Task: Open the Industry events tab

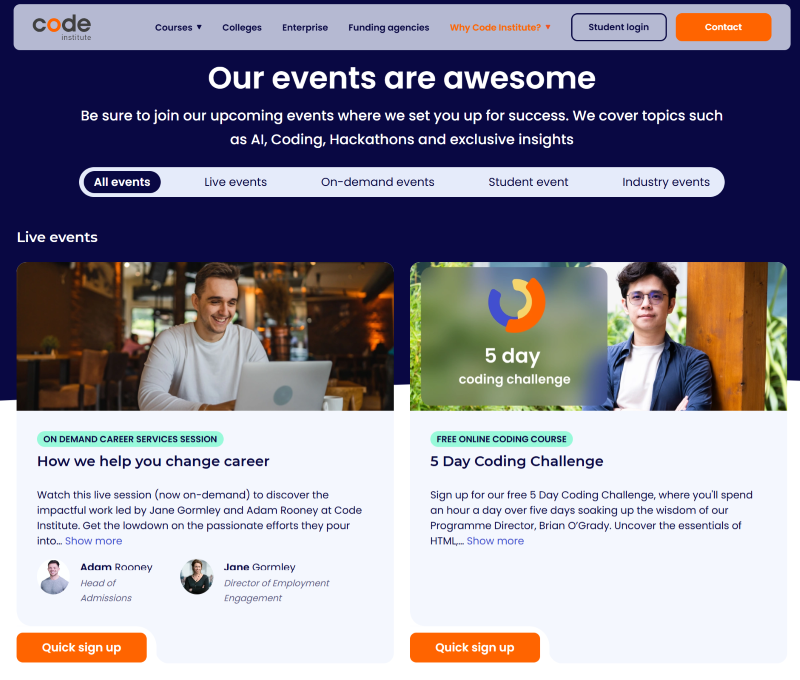Action: point(665,182)
